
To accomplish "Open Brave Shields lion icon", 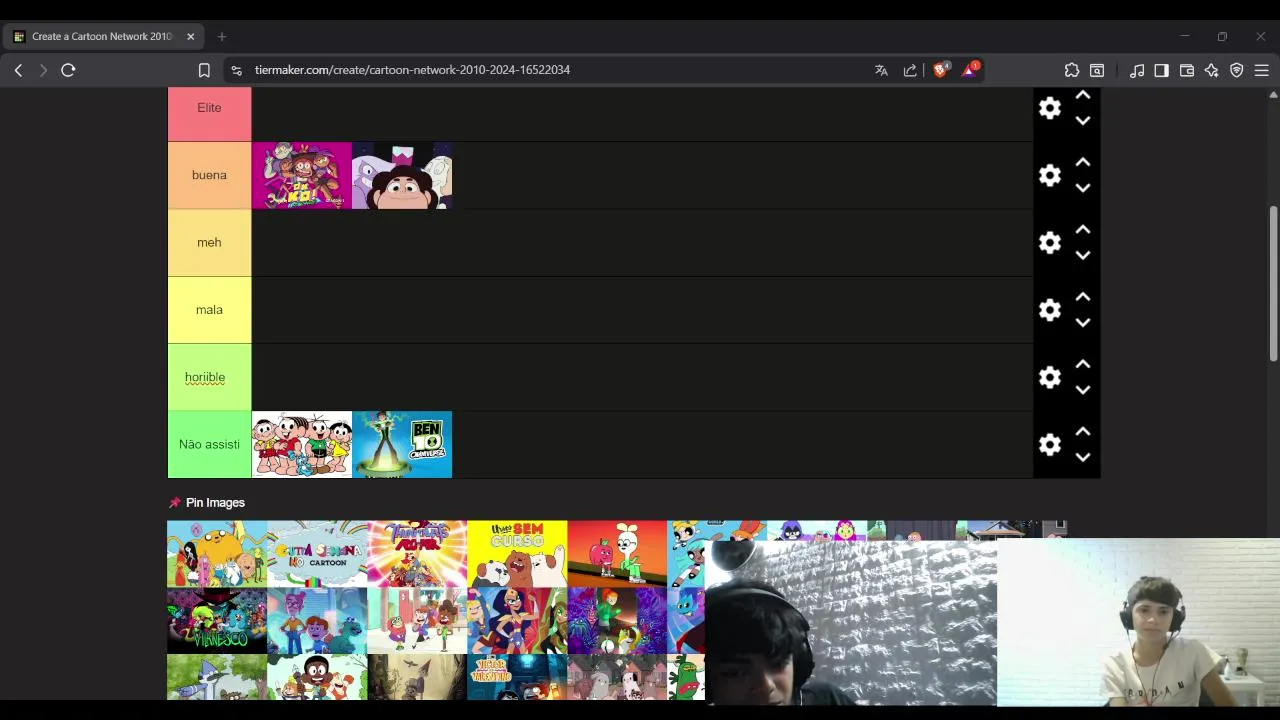I will coord(940,70).
